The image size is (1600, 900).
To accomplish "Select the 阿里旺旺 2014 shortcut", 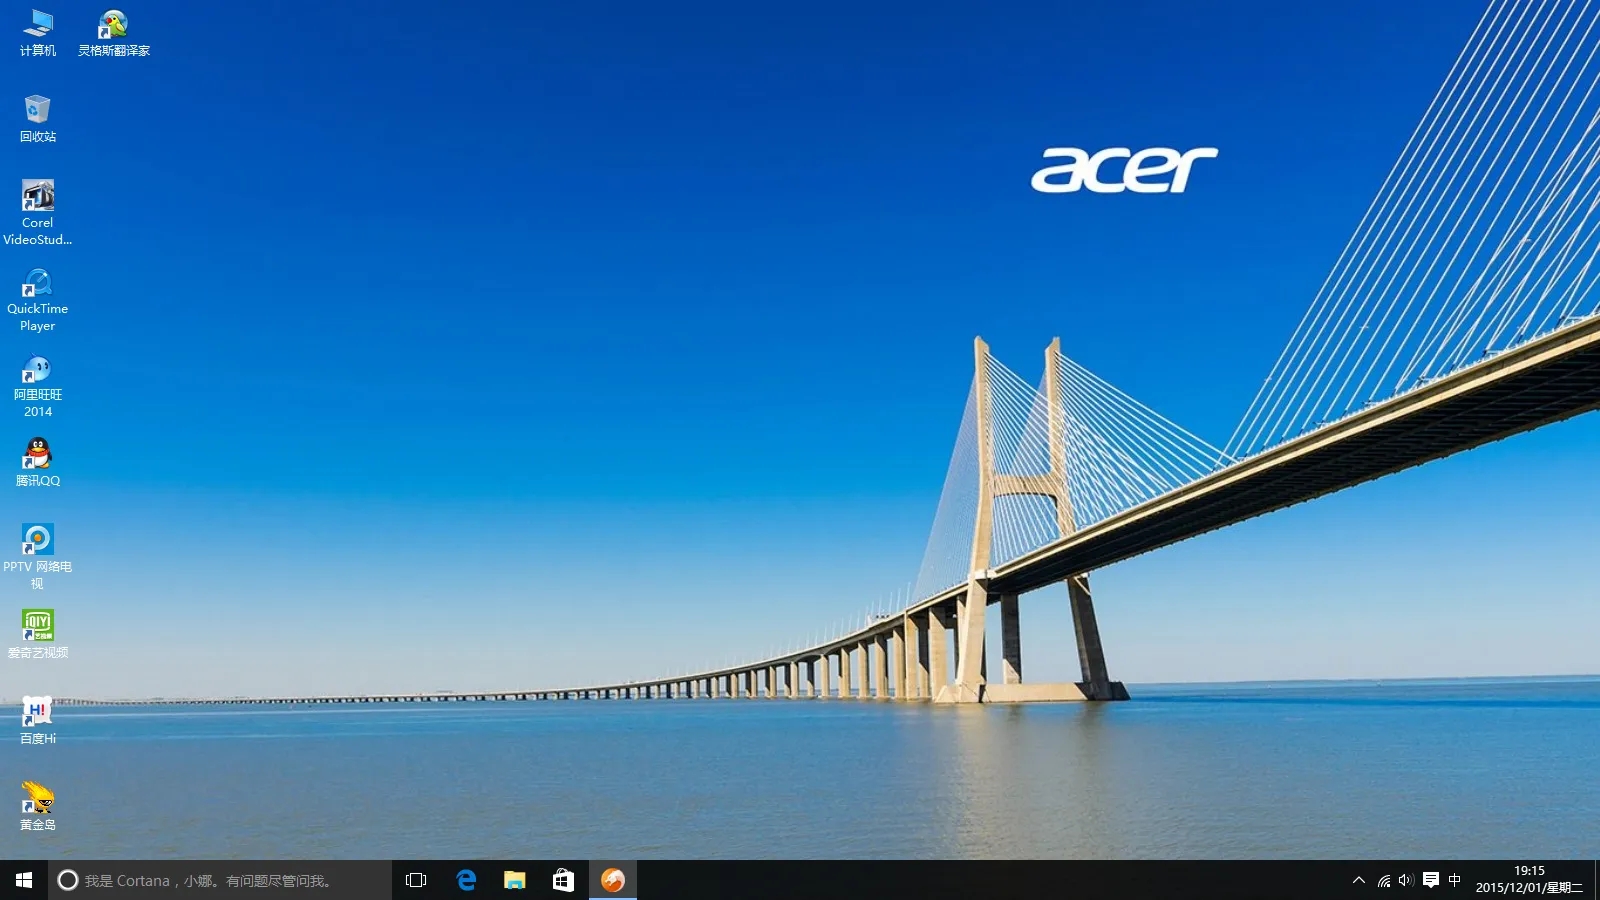I will point(38,385).
